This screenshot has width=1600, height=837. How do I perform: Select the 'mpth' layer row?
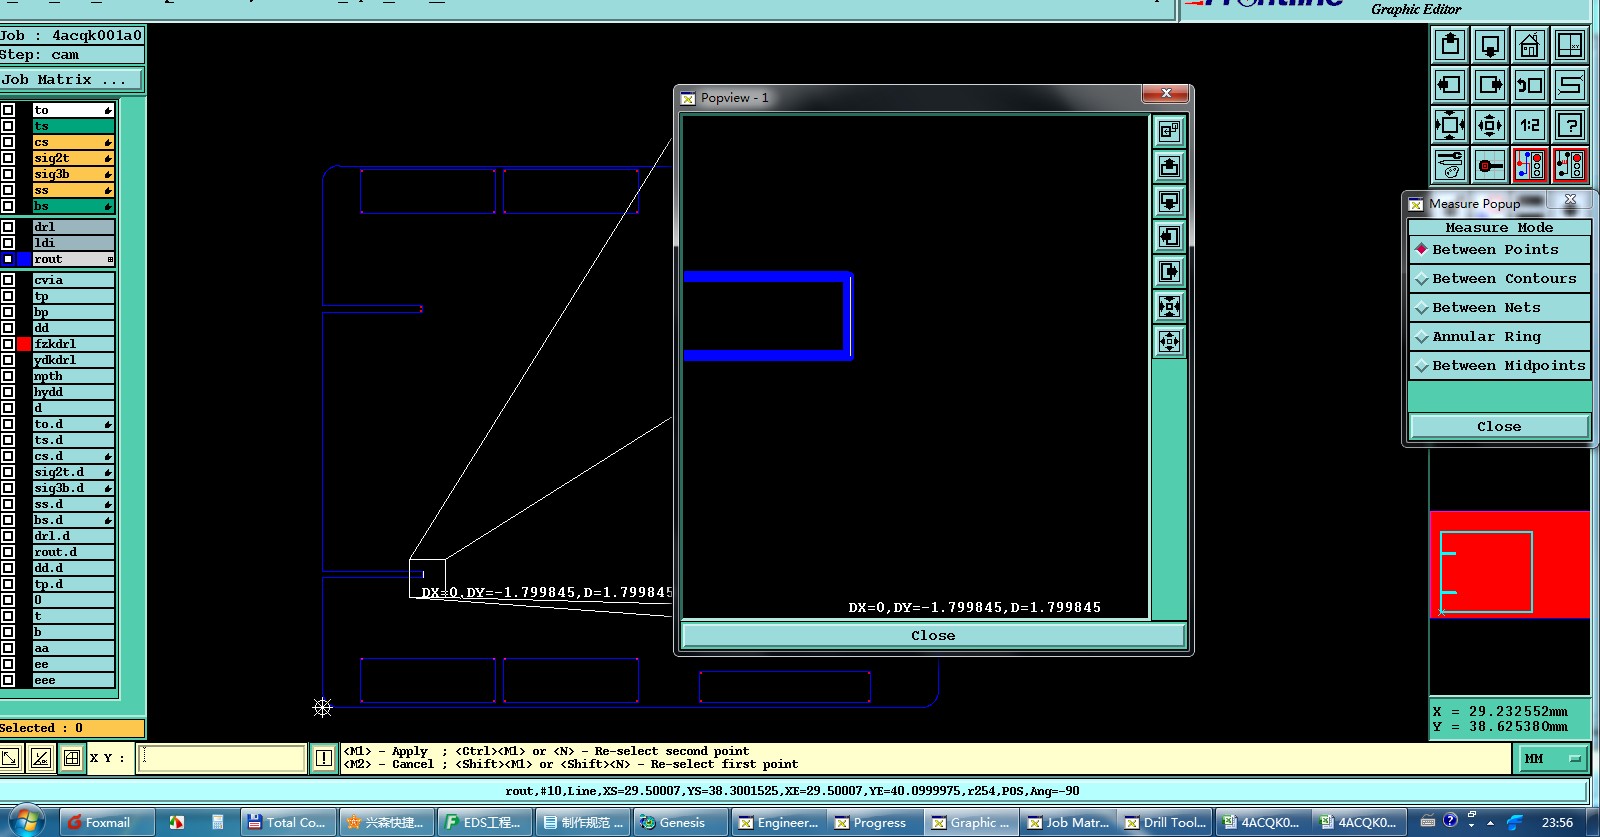coord(74,376)
